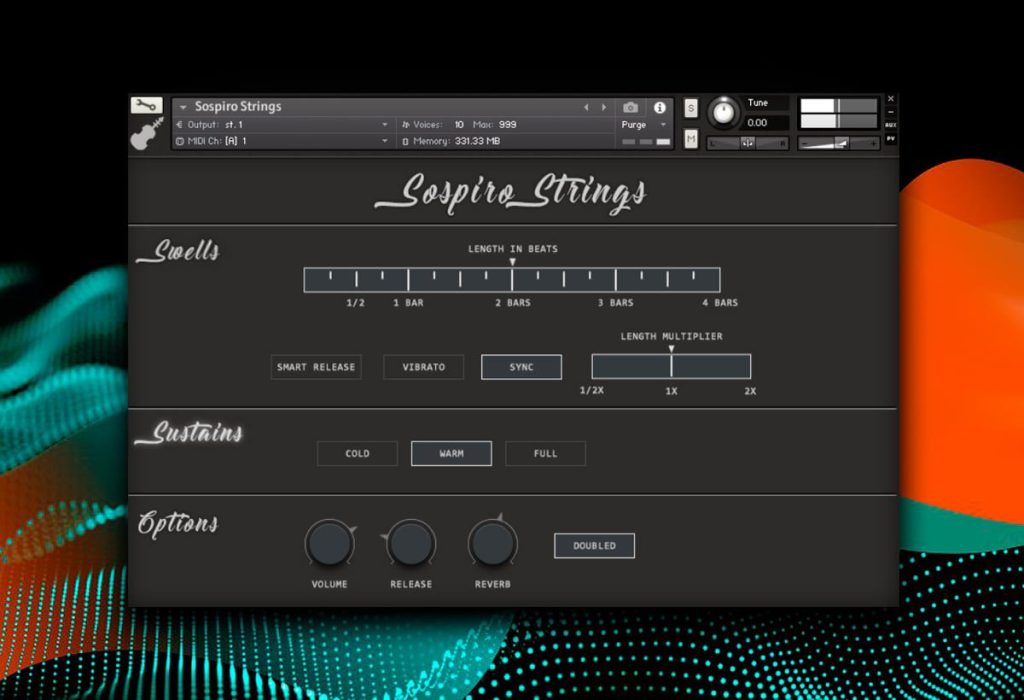Show instrument info with the i icon

[660, 107]
